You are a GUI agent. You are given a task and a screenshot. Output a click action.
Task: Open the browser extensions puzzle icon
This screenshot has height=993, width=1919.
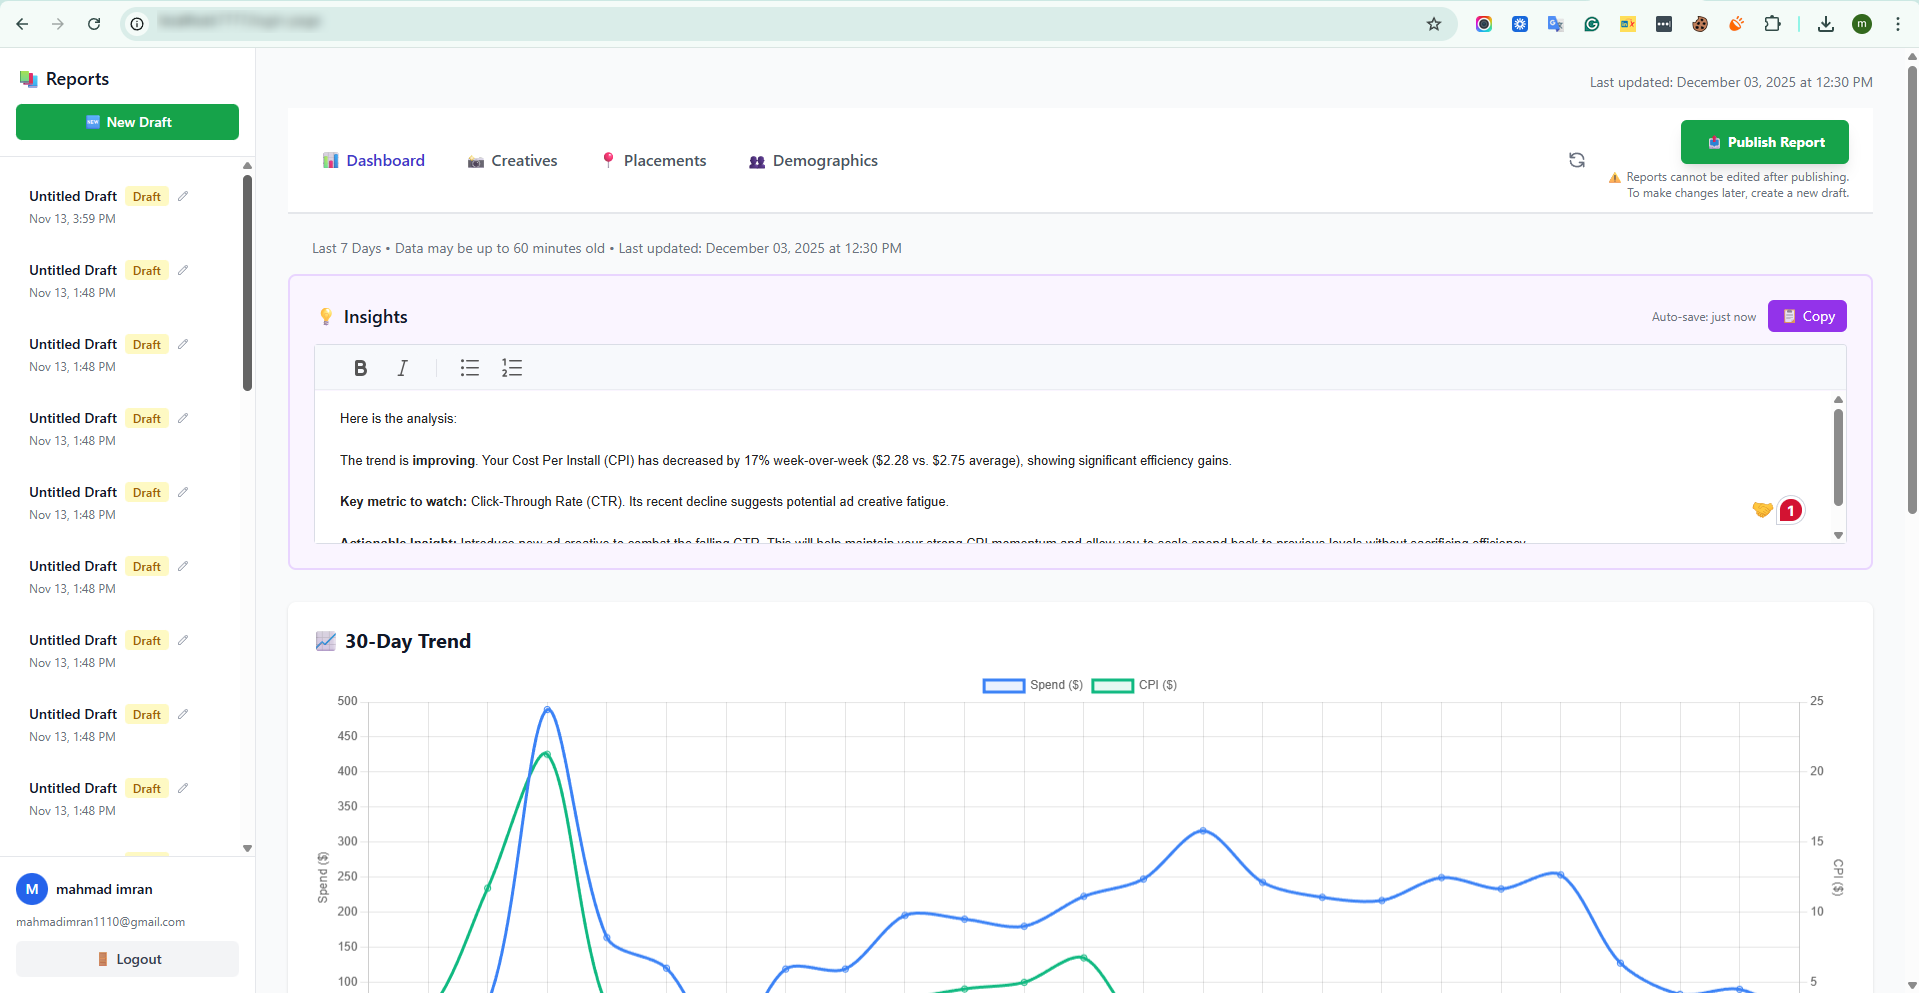pos(1772,24)
